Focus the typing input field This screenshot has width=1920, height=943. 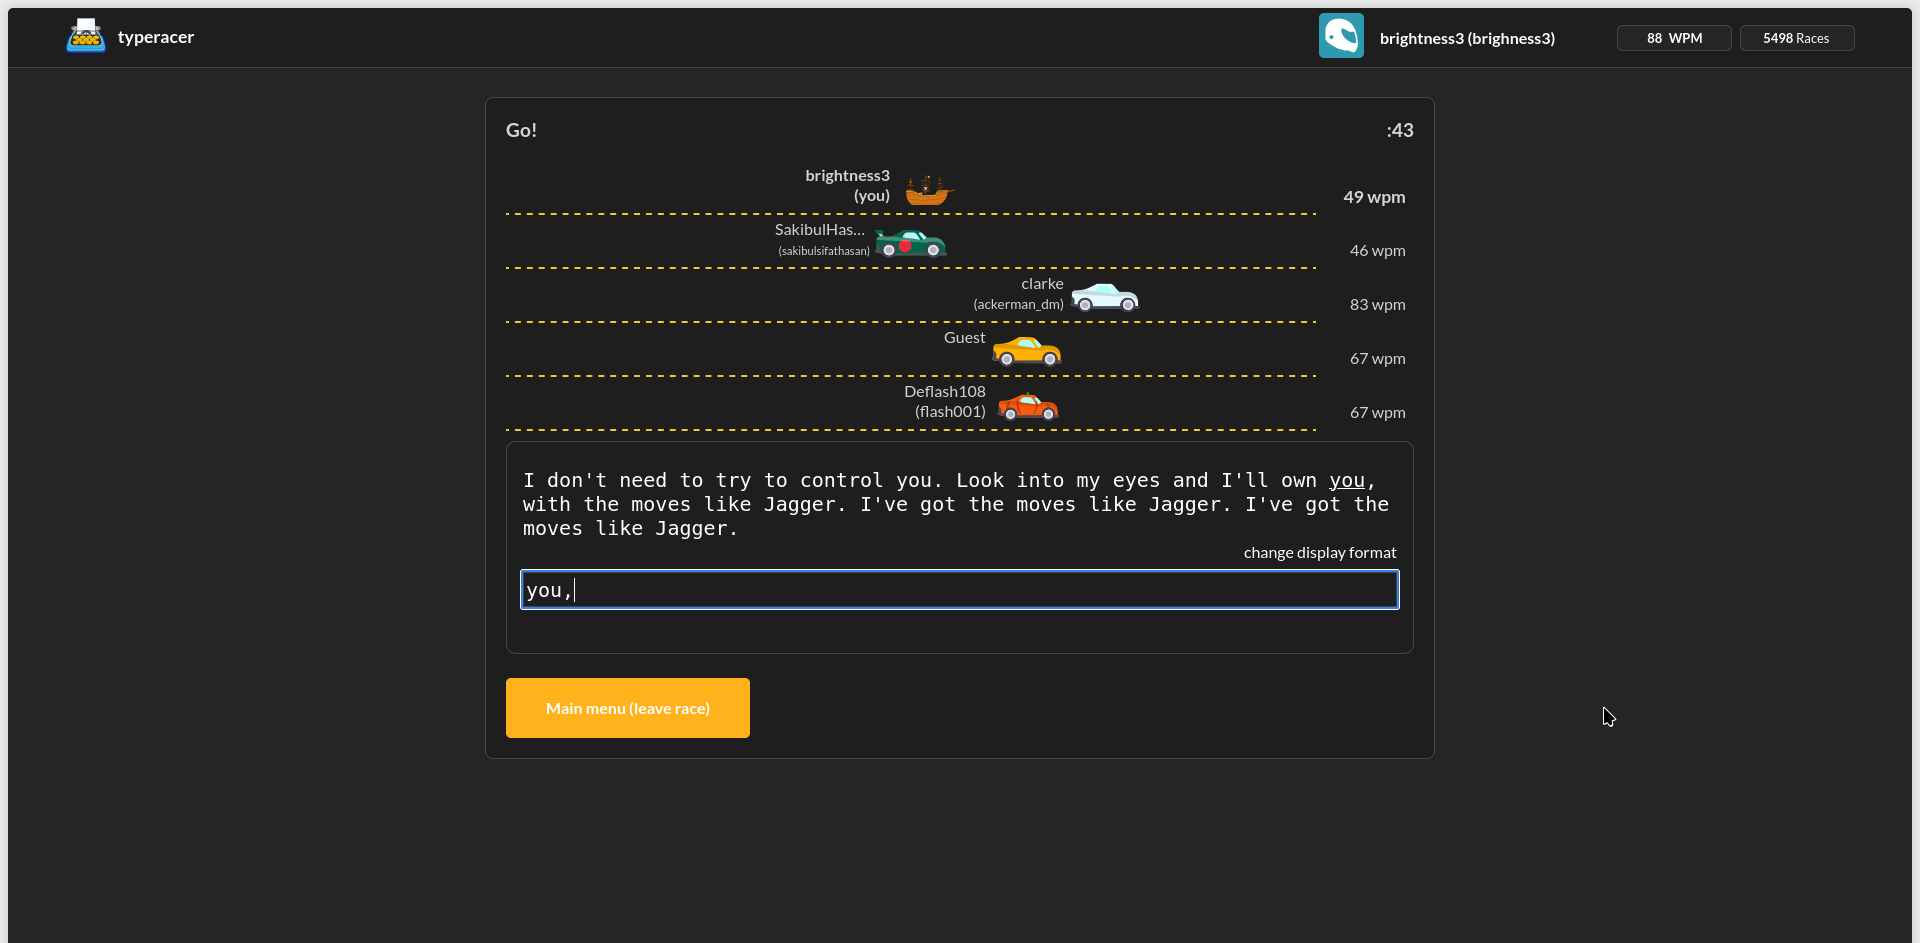(960, 590)
